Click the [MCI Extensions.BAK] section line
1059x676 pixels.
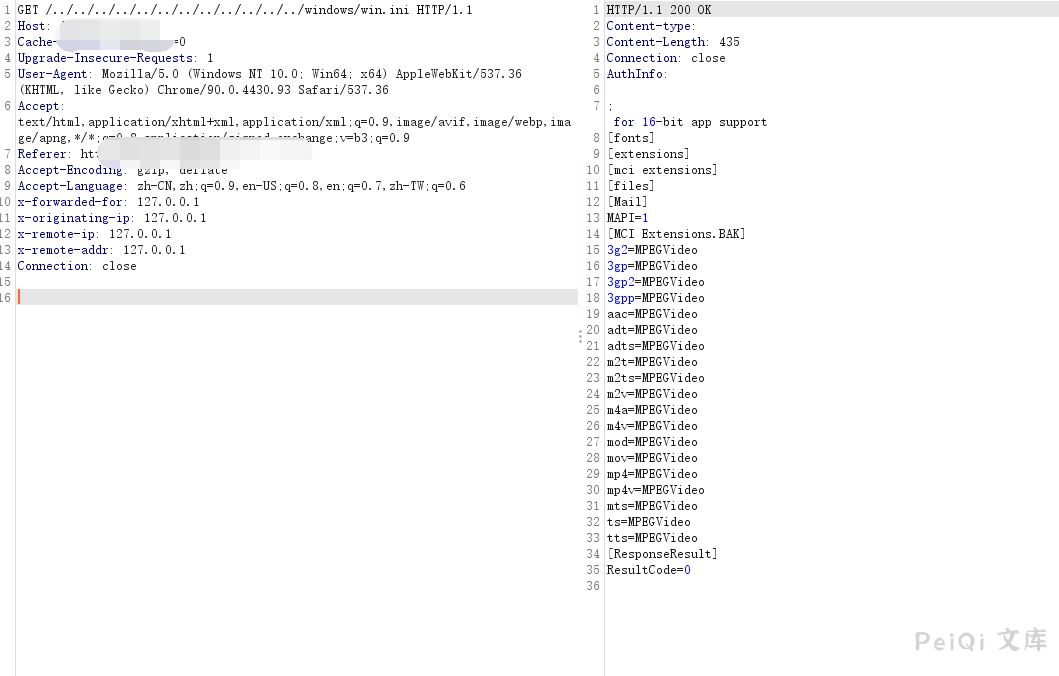676,234
